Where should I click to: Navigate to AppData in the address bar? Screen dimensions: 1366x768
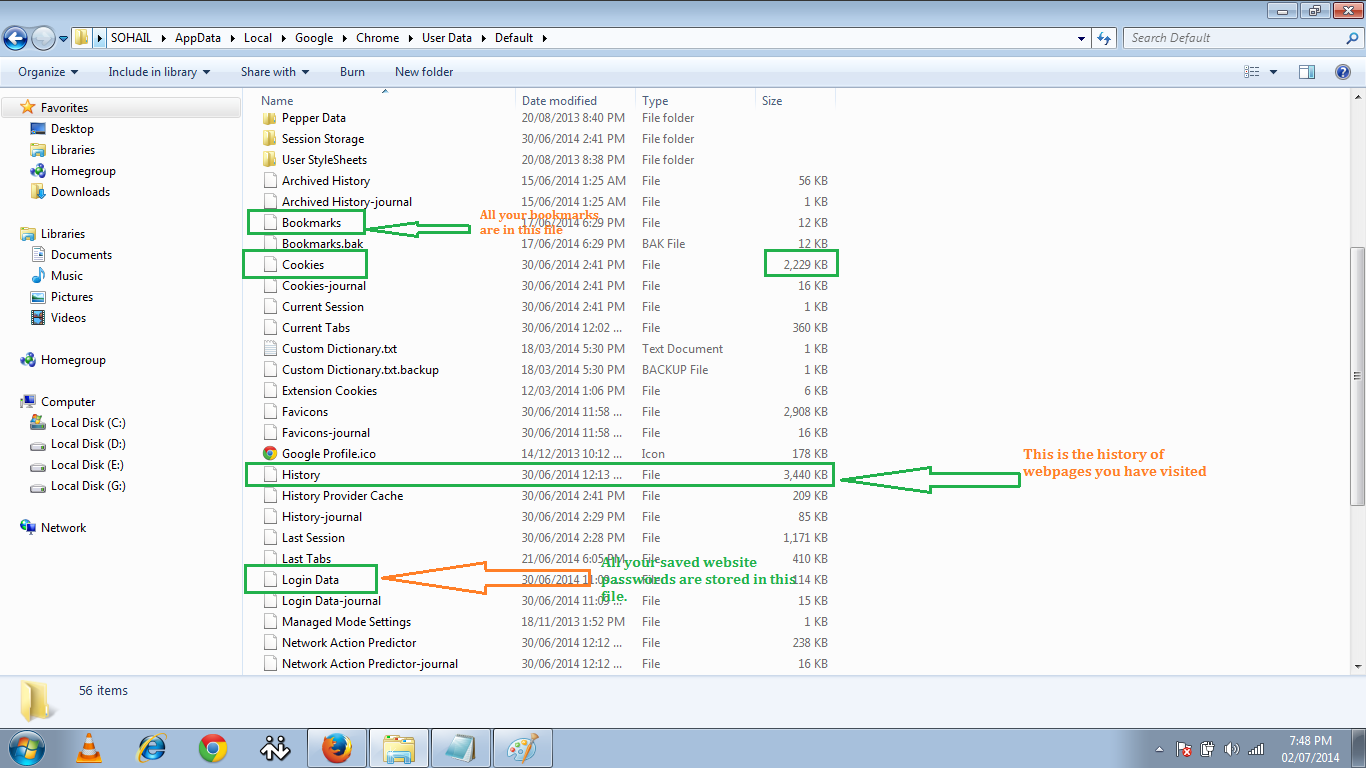[199, 38]
